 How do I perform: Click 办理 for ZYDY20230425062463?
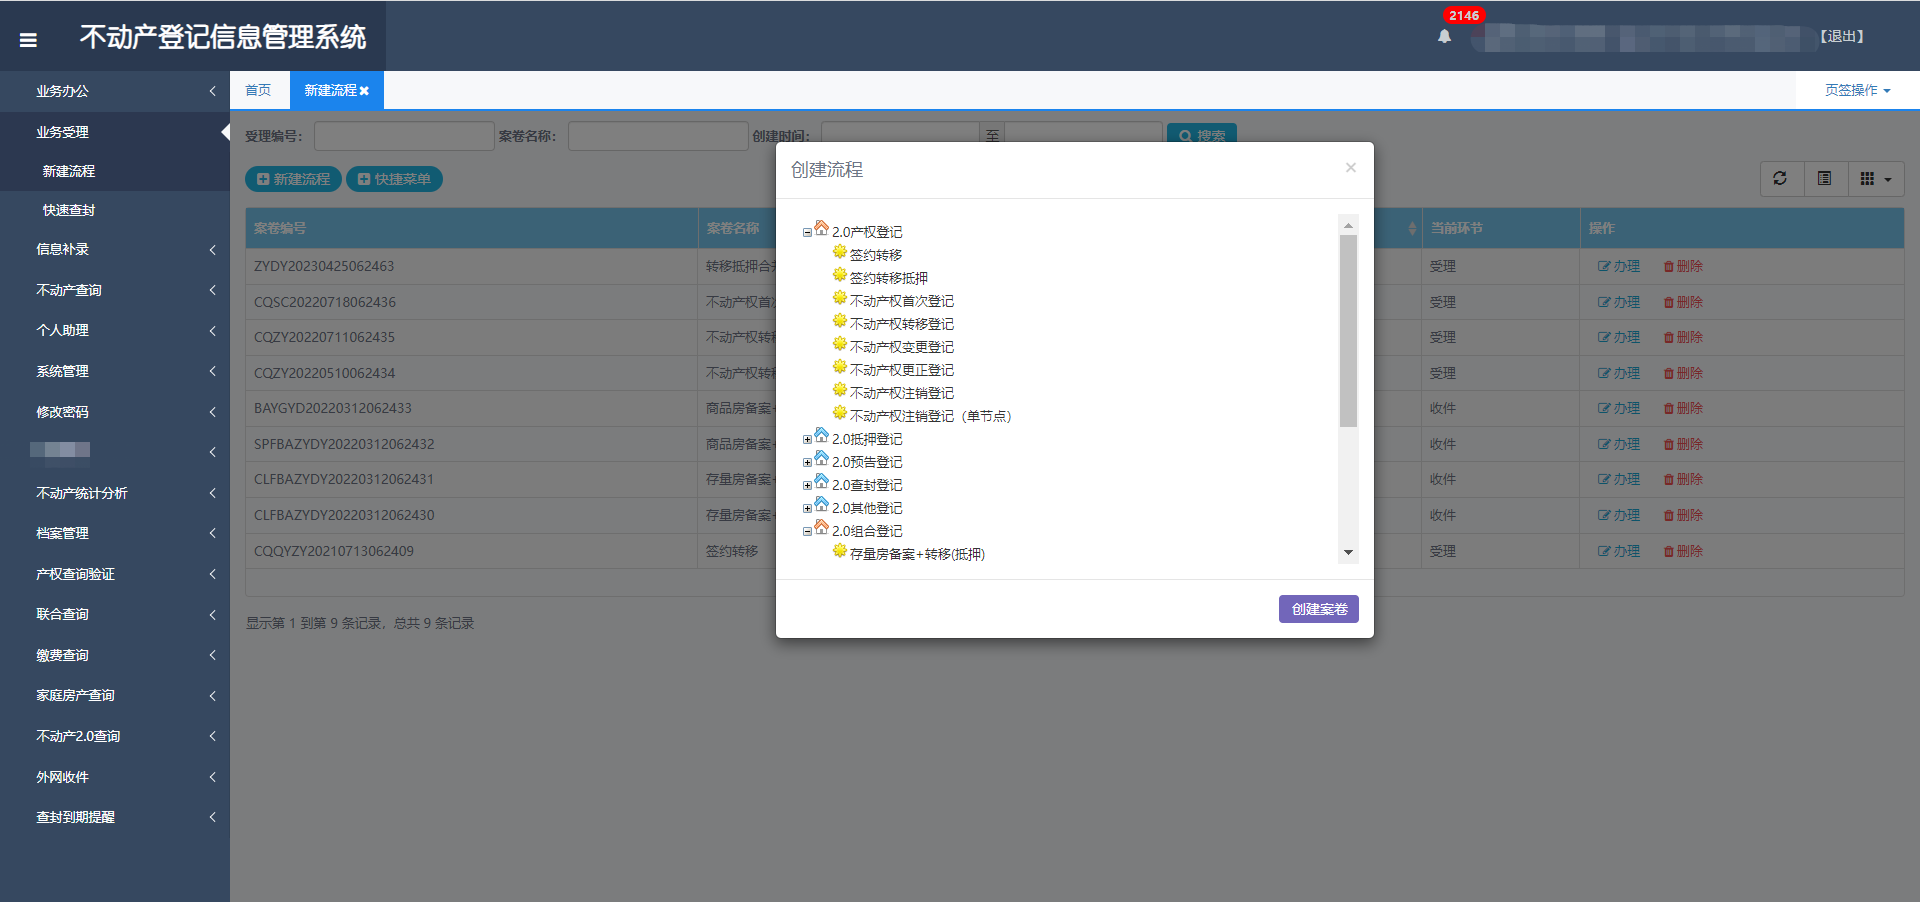(1619, 266)
